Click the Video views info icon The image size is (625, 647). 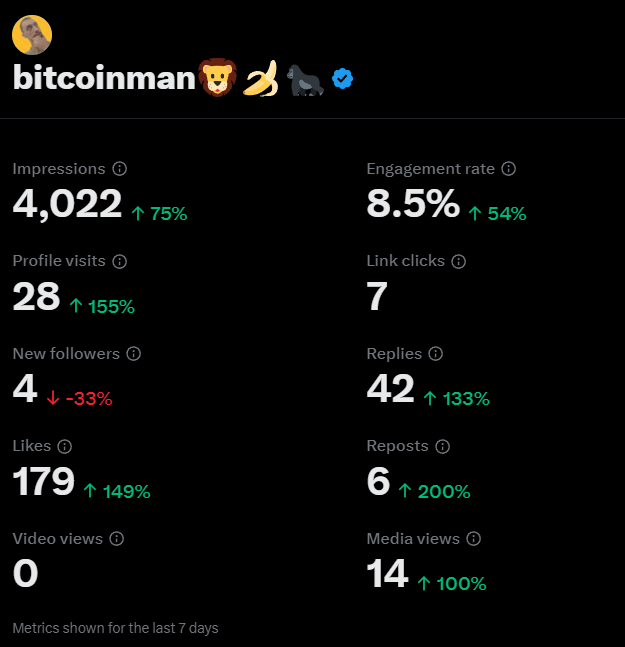[x=117, y=538]
